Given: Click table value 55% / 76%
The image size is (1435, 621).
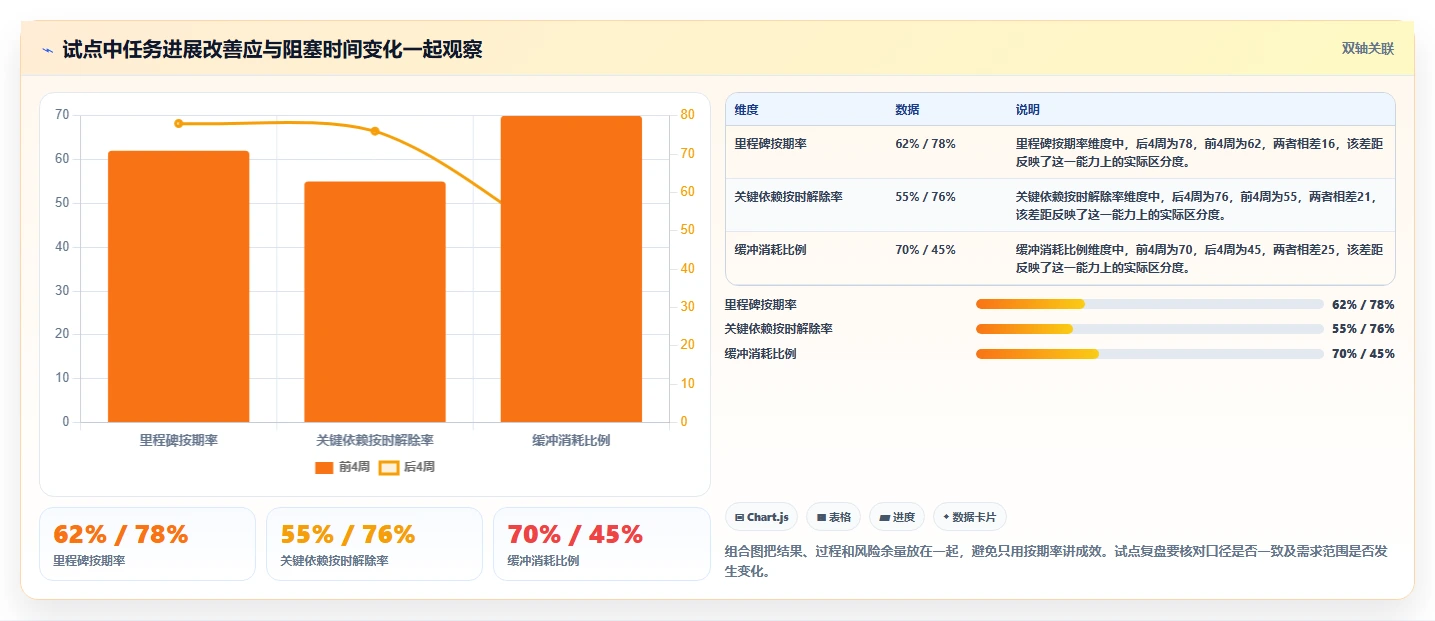Looking at the screenshot, I should (925, 197).
